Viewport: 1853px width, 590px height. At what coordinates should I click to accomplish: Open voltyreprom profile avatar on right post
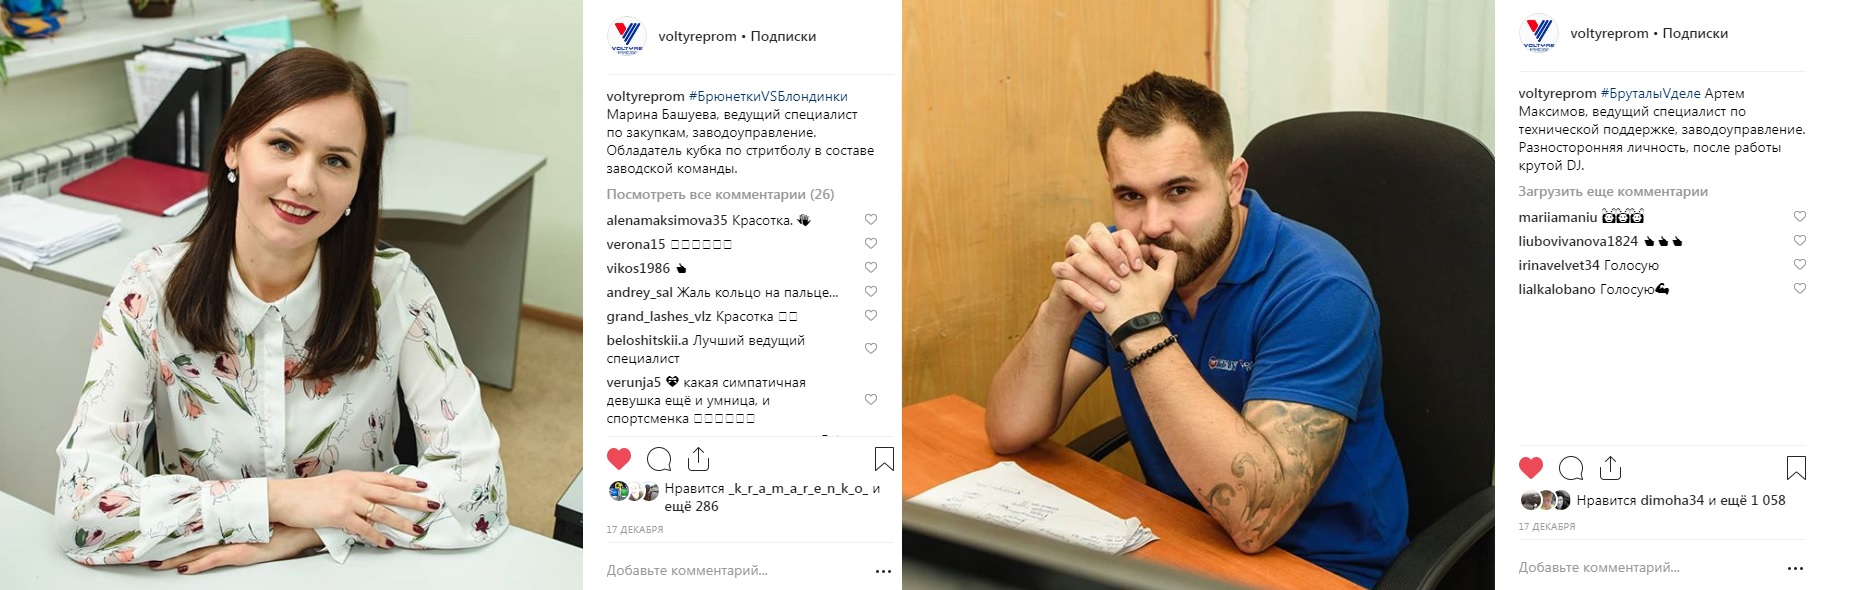click(1539, 34)
